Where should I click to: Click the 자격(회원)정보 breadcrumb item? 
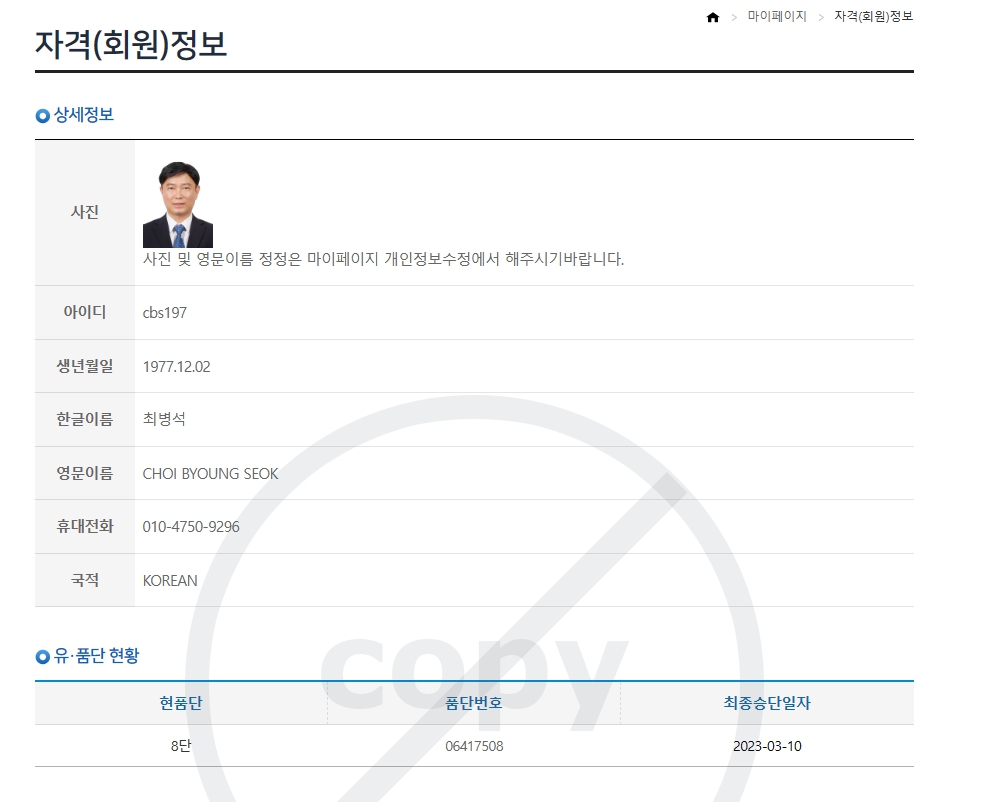point(873,16)
